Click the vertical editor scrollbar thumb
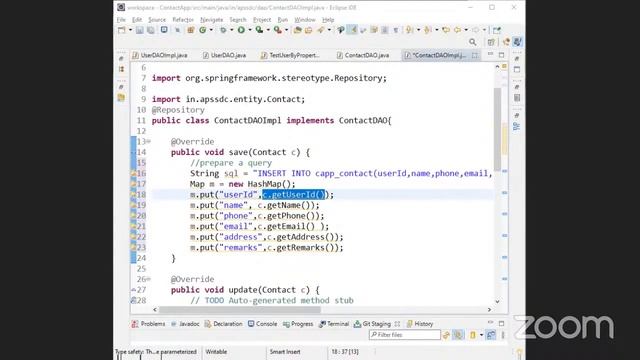Screen dimensions: 640x360 497,129
